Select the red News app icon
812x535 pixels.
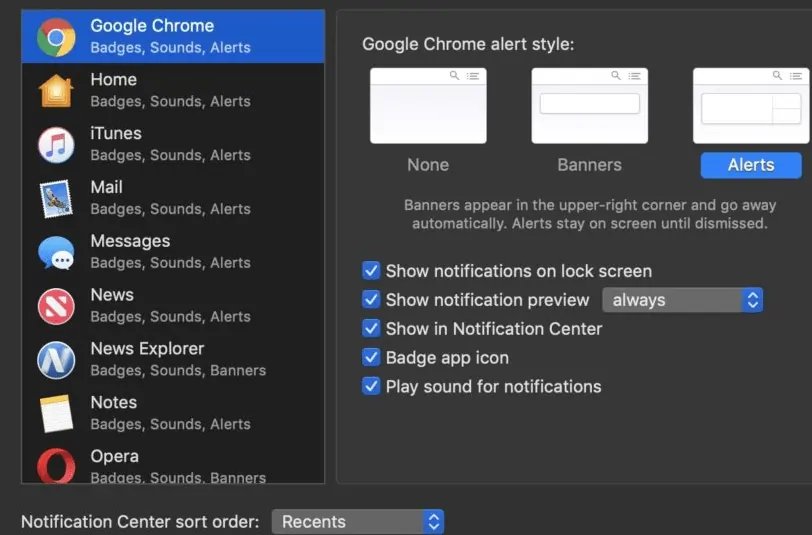[x=56, y=307]
